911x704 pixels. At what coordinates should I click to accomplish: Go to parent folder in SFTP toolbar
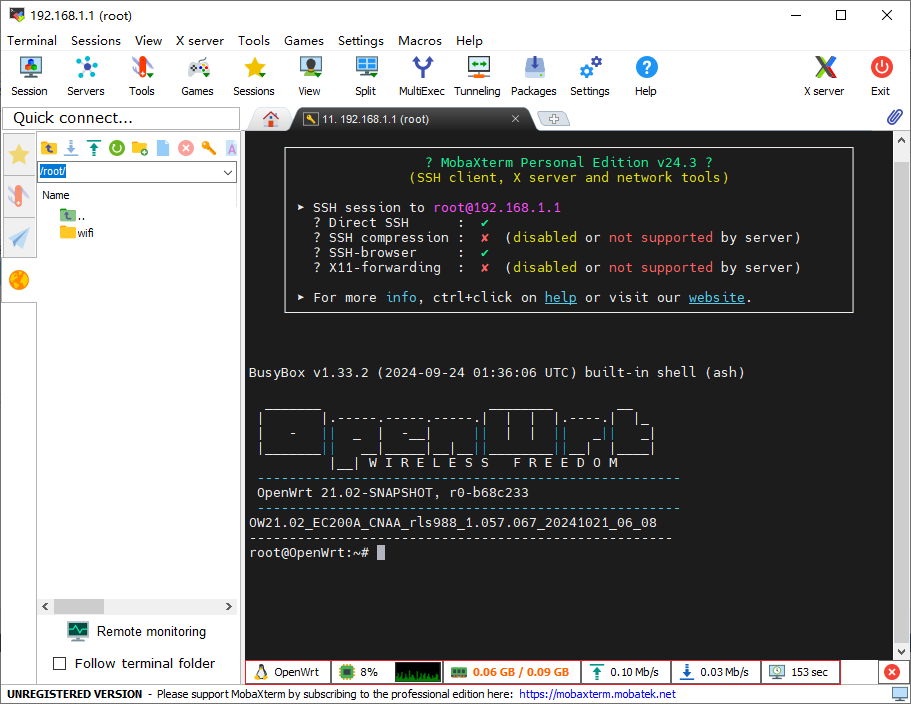click(49, 148)
